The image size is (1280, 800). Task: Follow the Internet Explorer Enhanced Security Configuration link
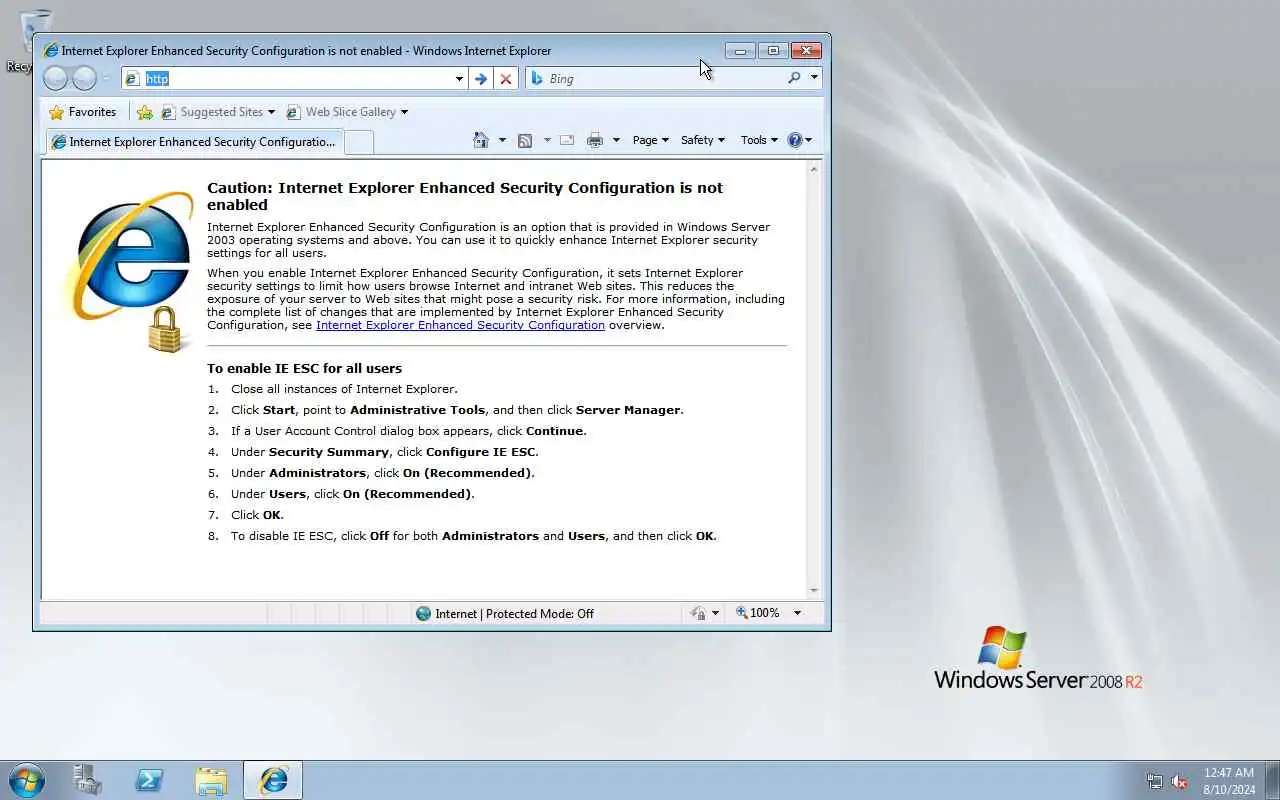point(460,325)
